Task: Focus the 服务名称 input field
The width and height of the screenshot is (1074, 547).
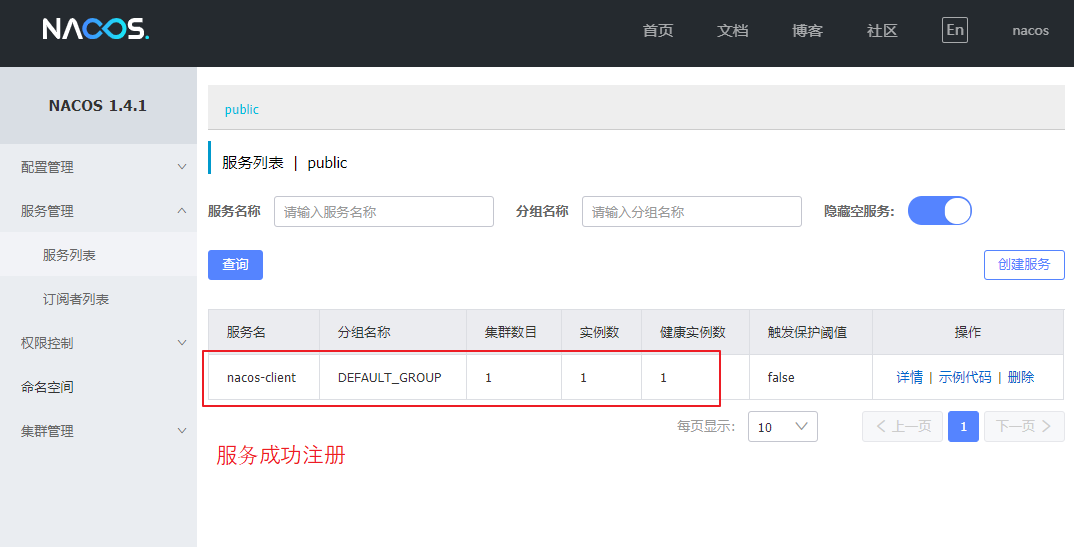Action: pyautogui.click(x=384, y=212)
